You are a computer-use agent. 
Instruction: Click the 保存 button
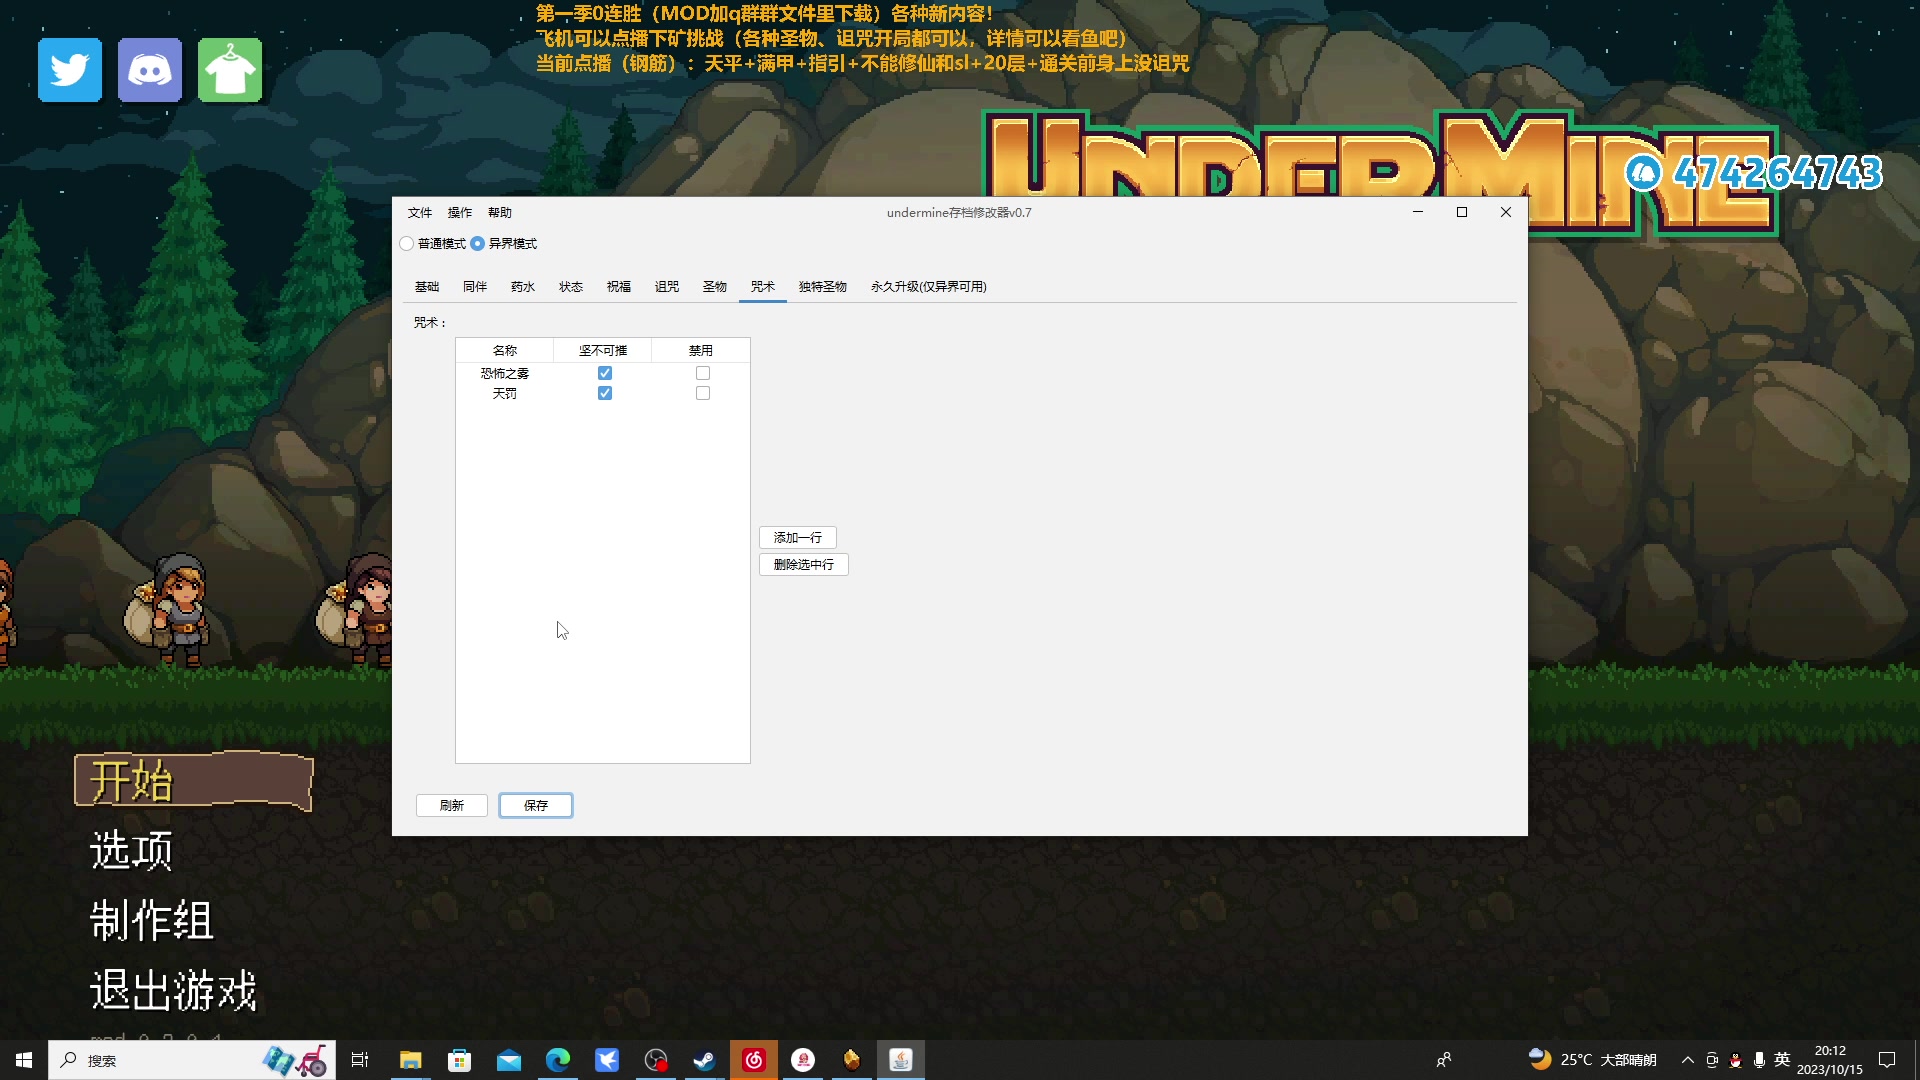tap(536, 806)
